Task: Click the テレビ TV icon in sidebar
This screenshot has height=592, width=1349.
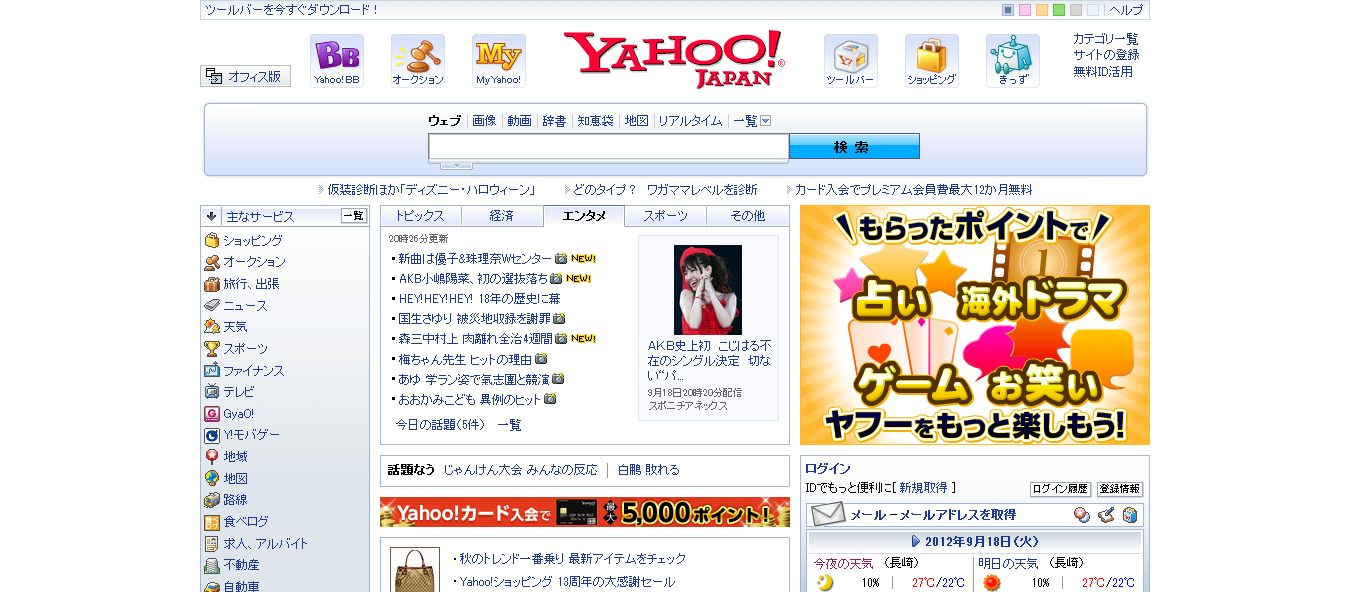Action: point(212,392)
